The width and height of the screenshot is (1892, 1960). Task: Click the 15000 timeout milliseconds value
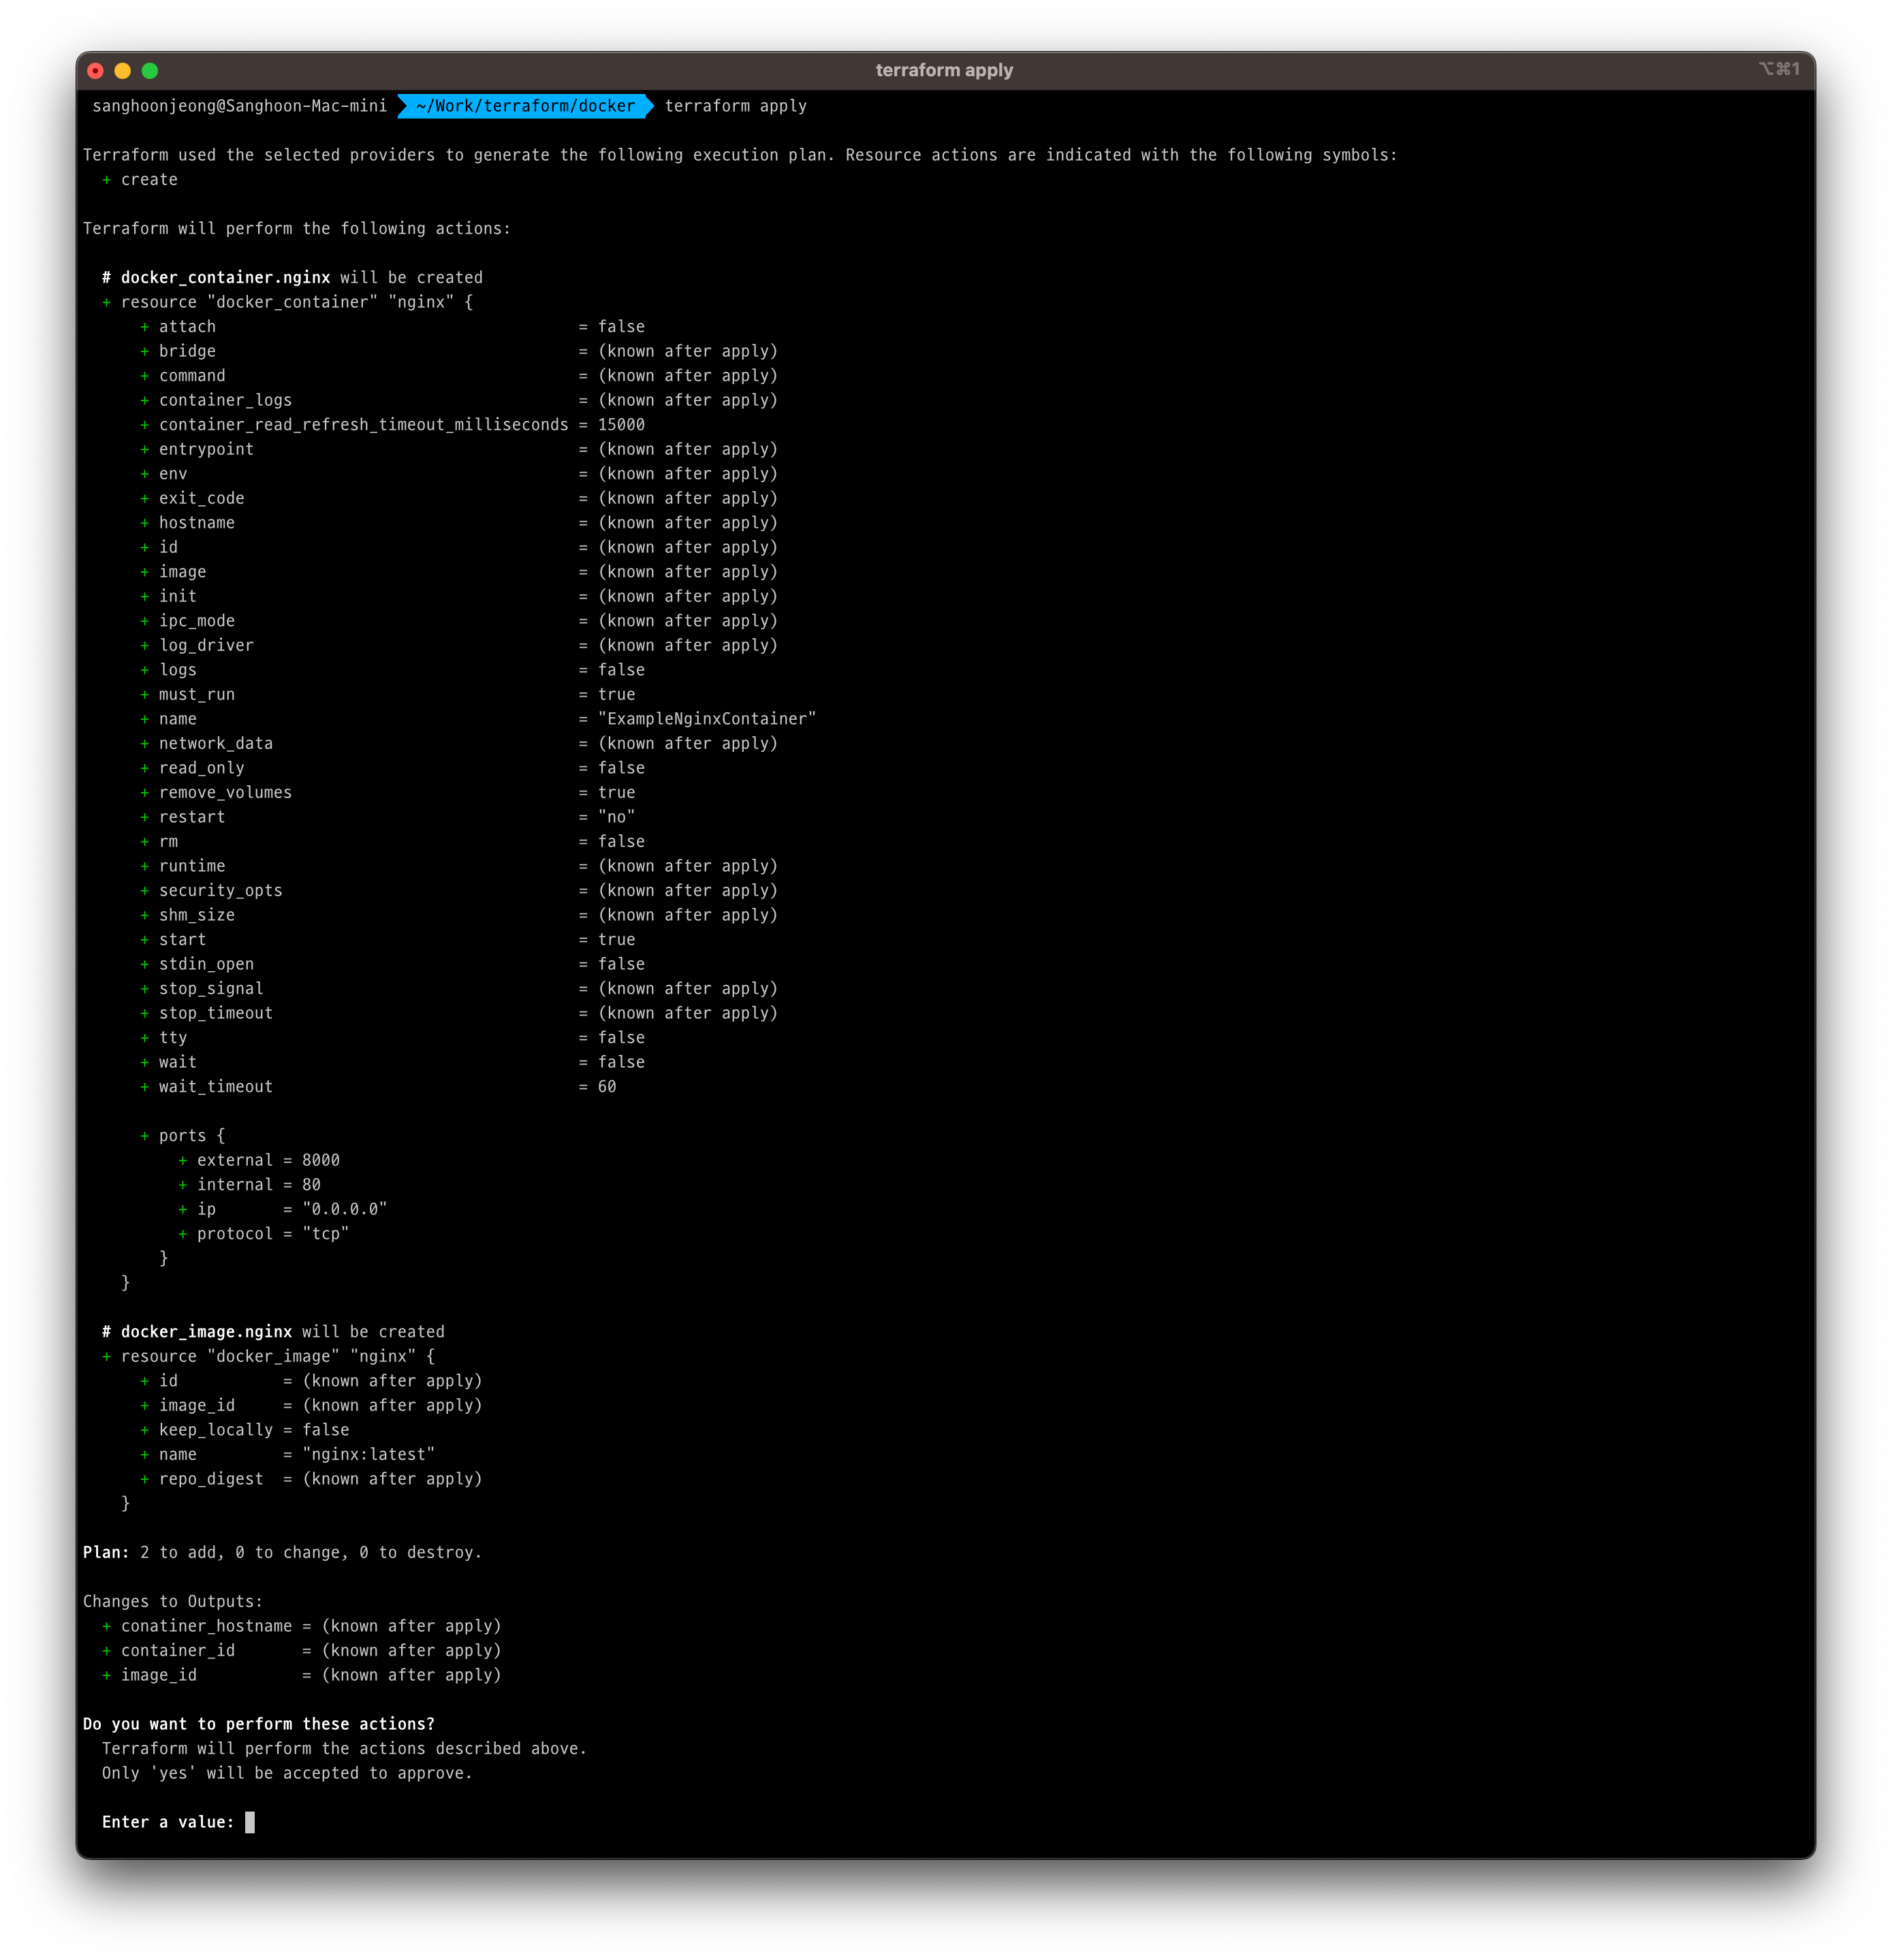tap(621, 425)
